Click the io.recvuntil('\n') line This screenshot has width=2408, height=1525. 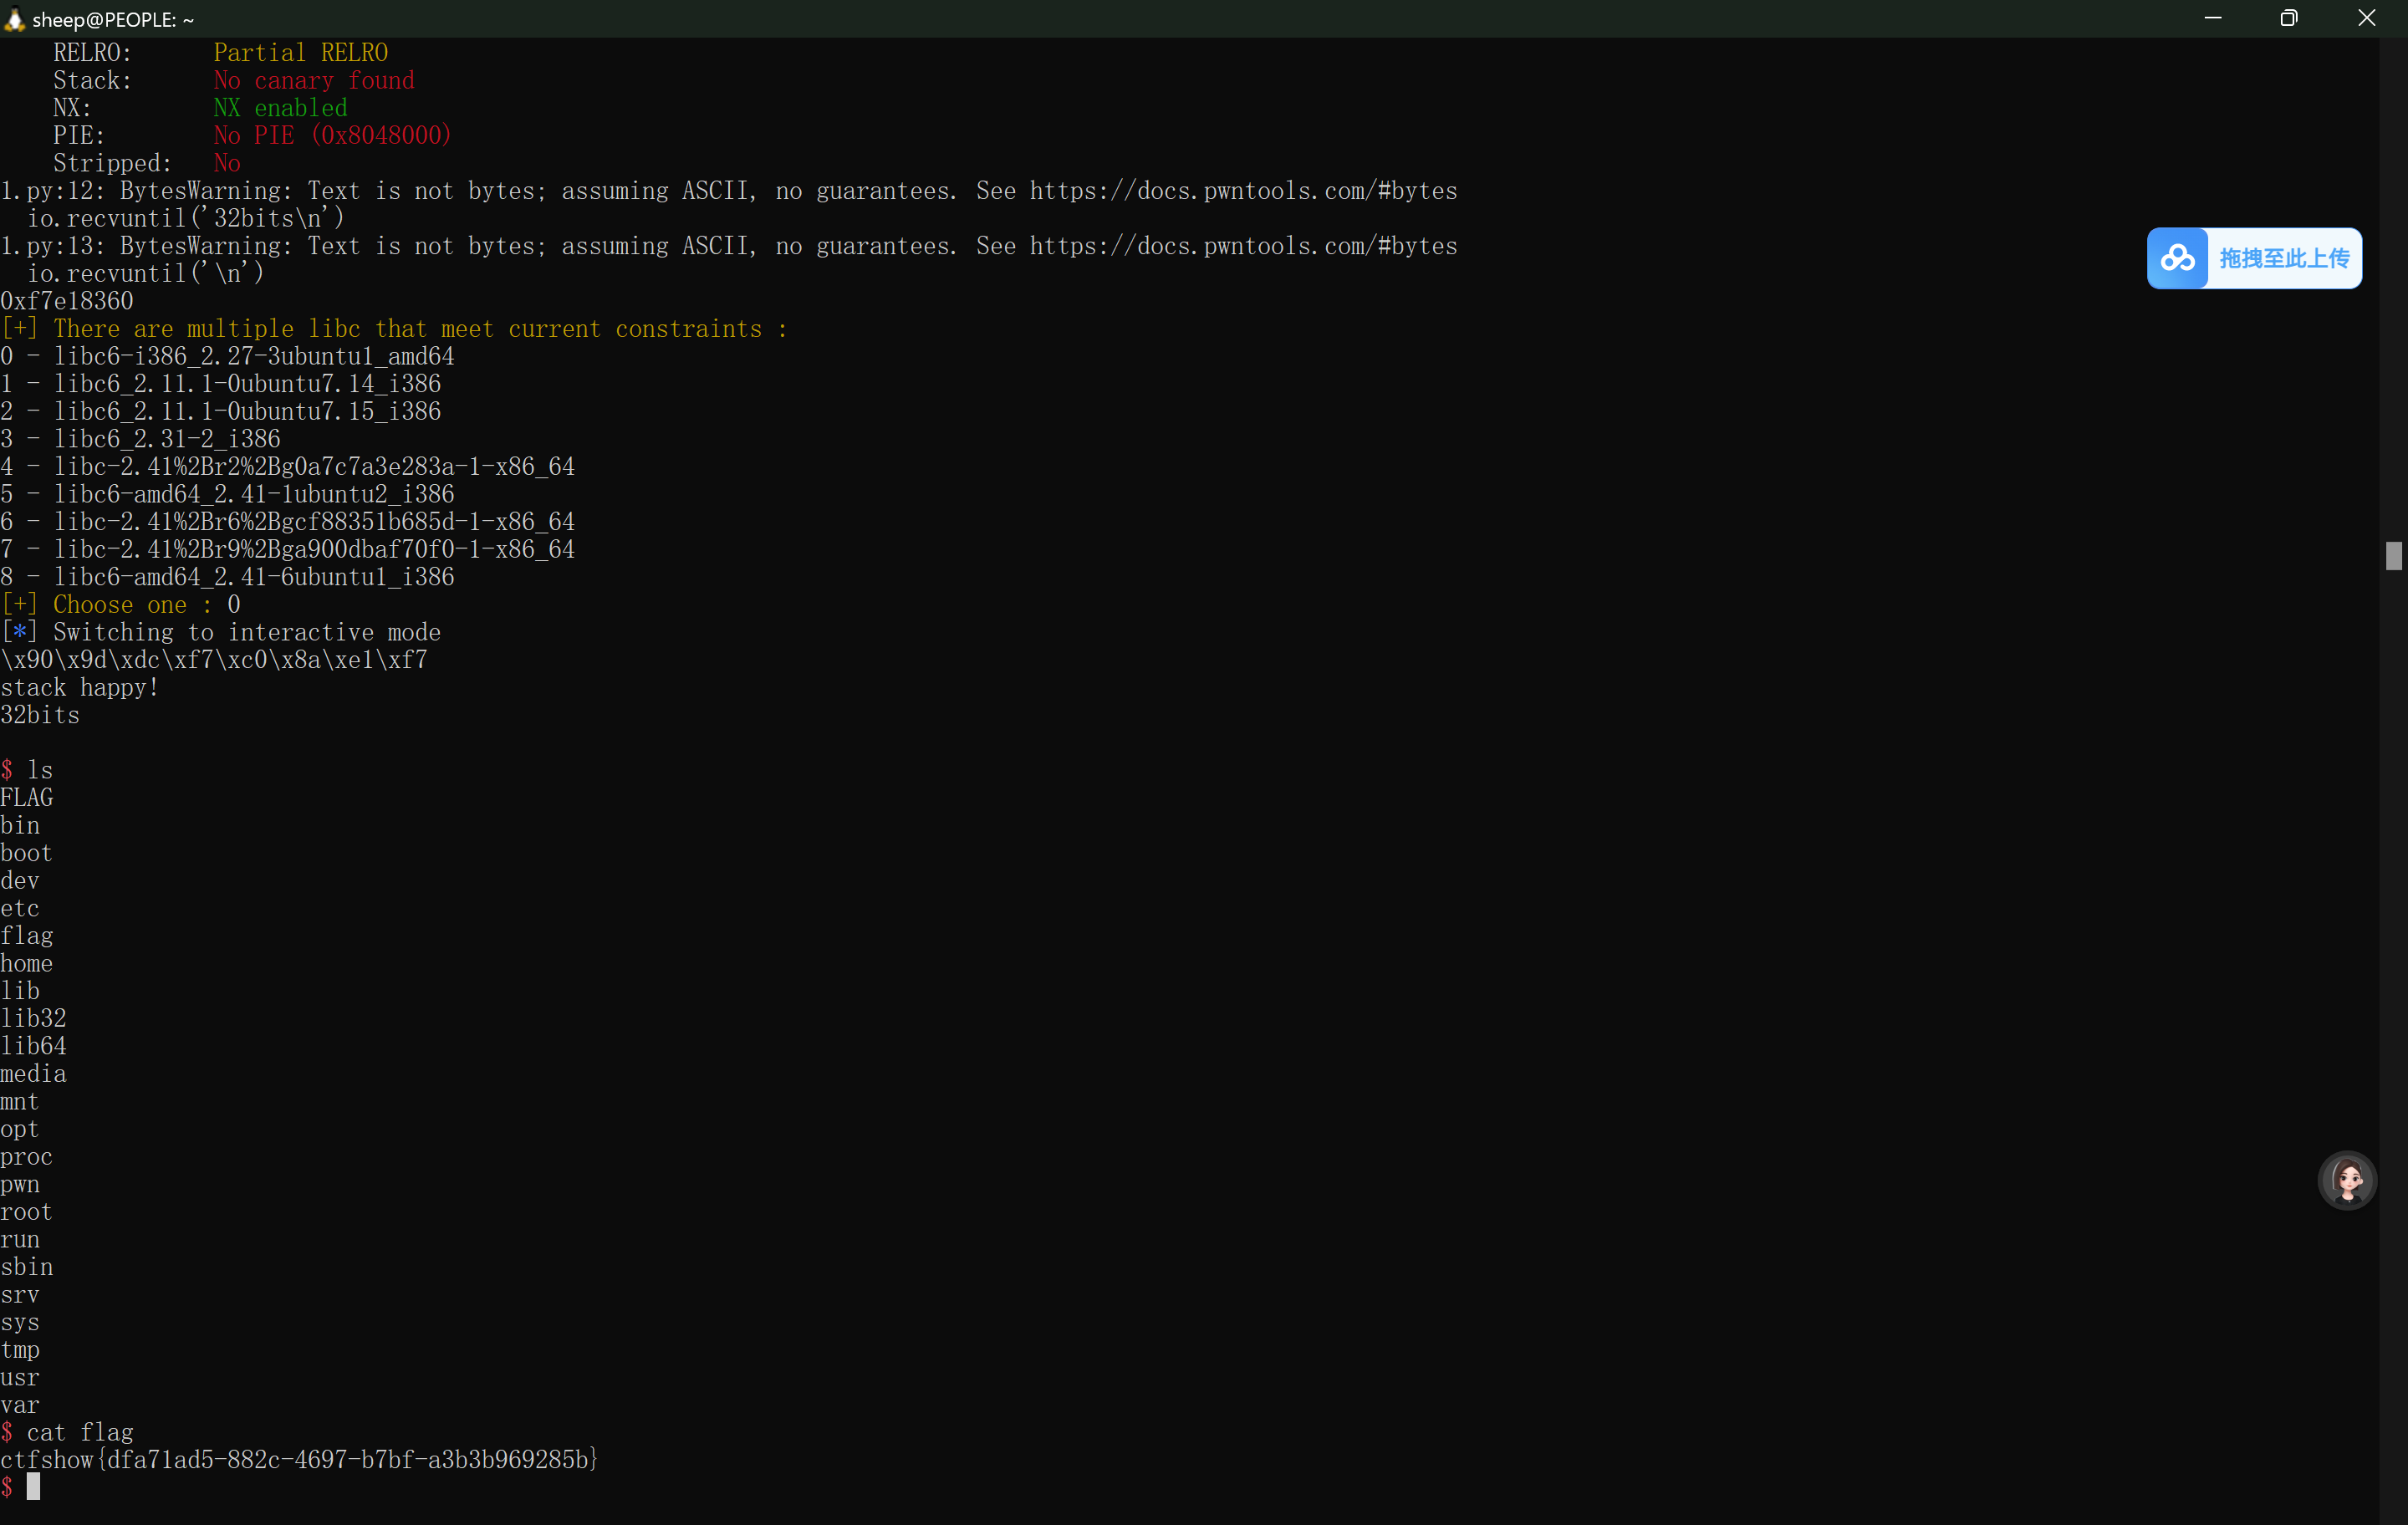click(146, 273)
